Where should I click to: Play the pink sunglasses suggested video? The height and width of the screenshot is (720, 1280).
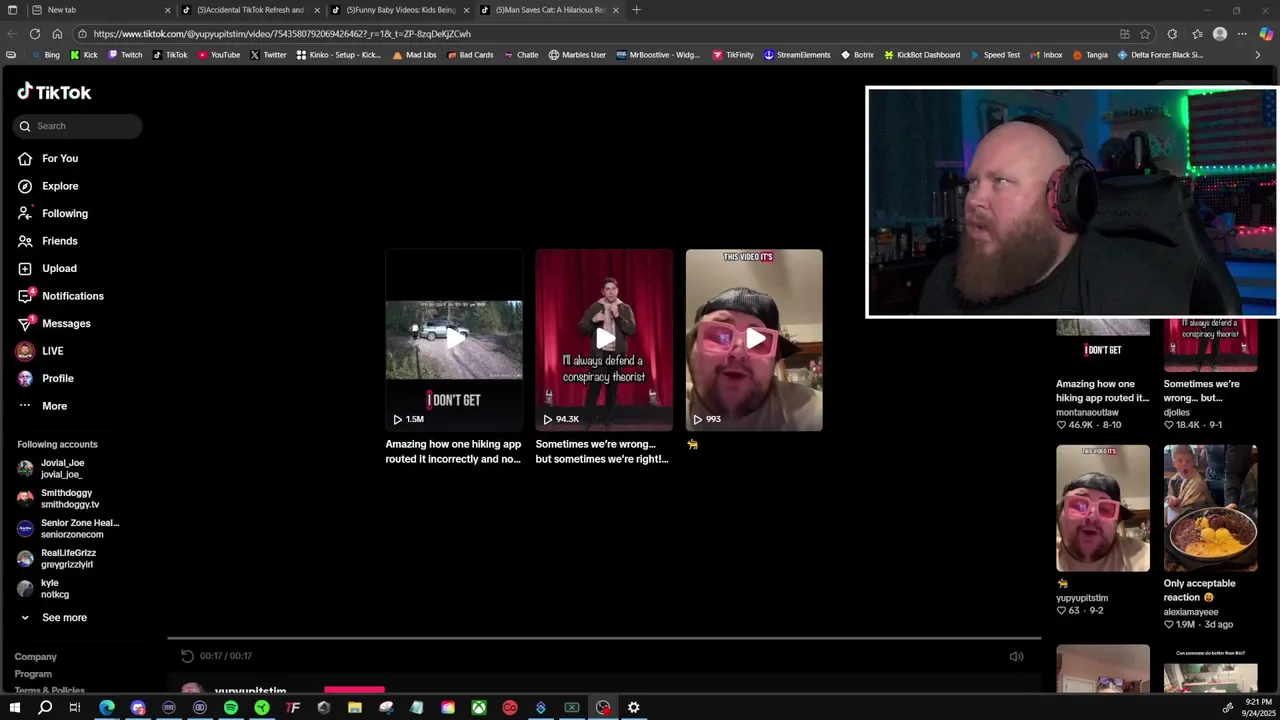click(754, 340)
